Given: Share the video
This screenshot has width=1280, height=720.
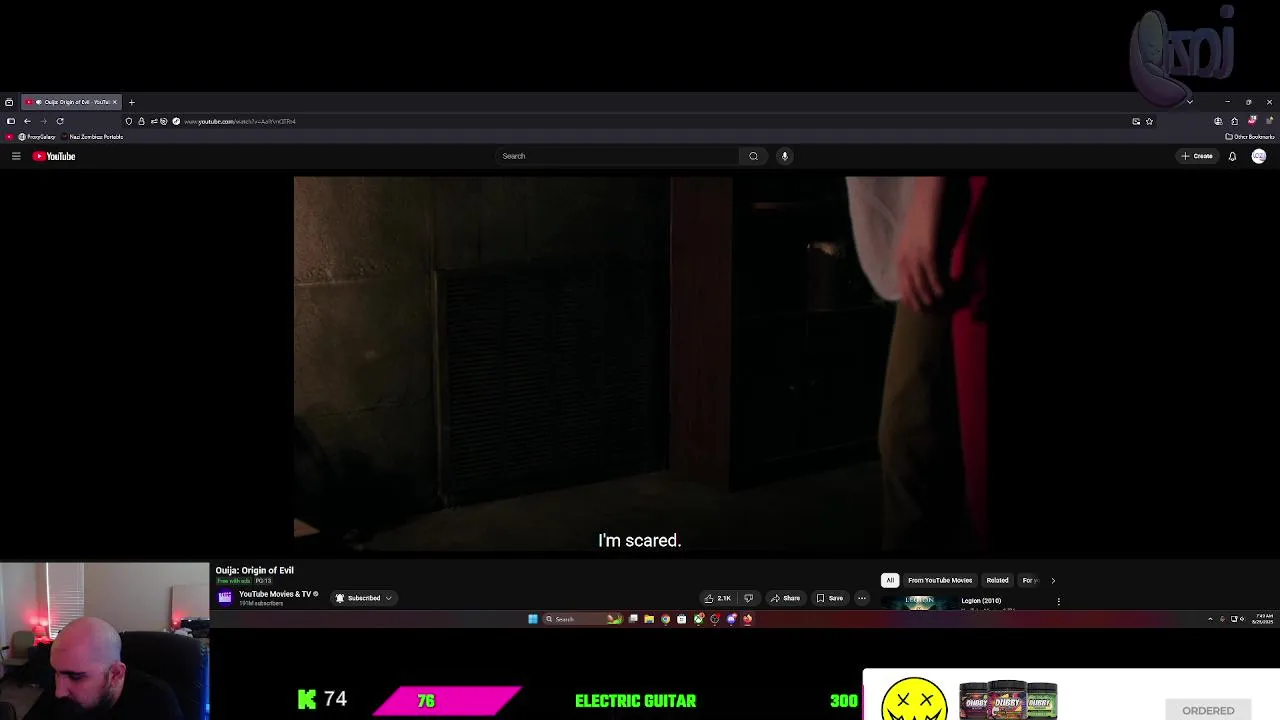Looking at the screenshot, I should [785, 598].
